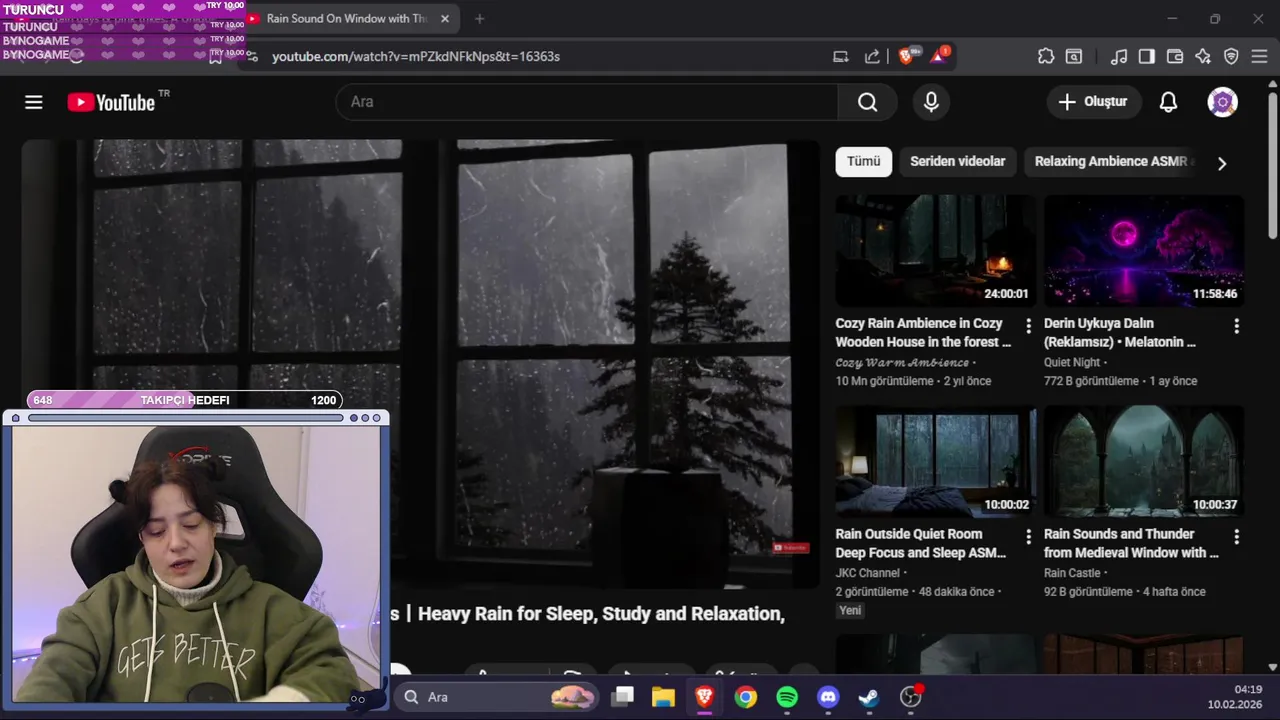
Task: Click the browser address bar URL
Action: tap(416, 57)
